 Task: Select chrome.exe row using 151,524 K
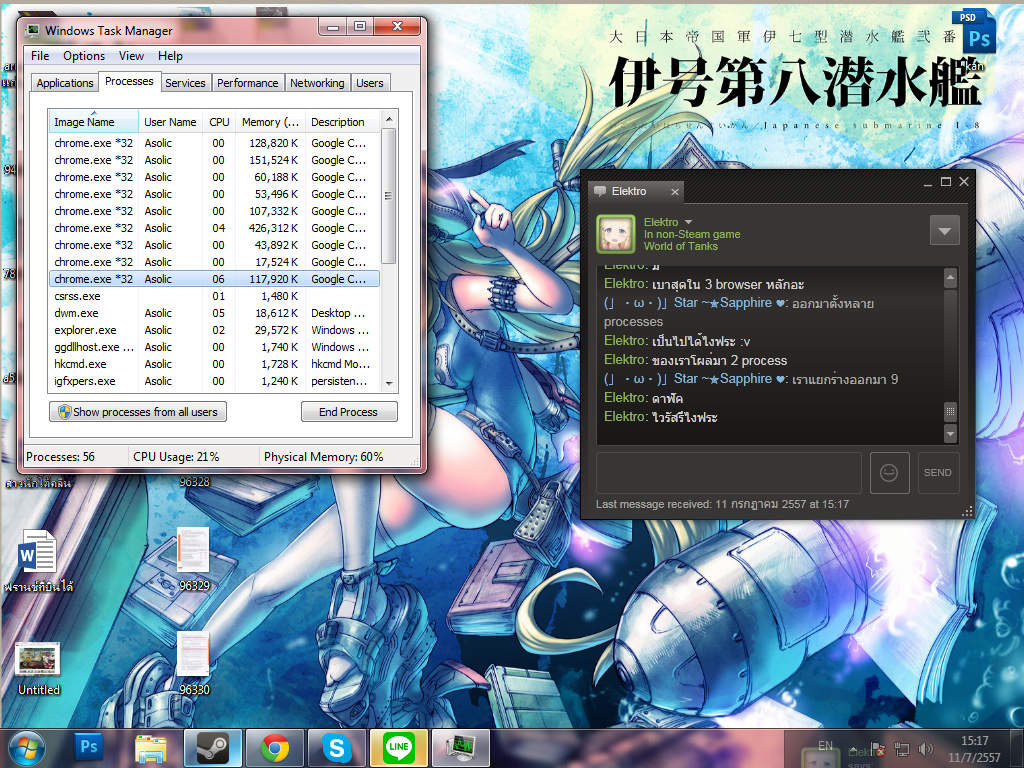click(214, 160)
